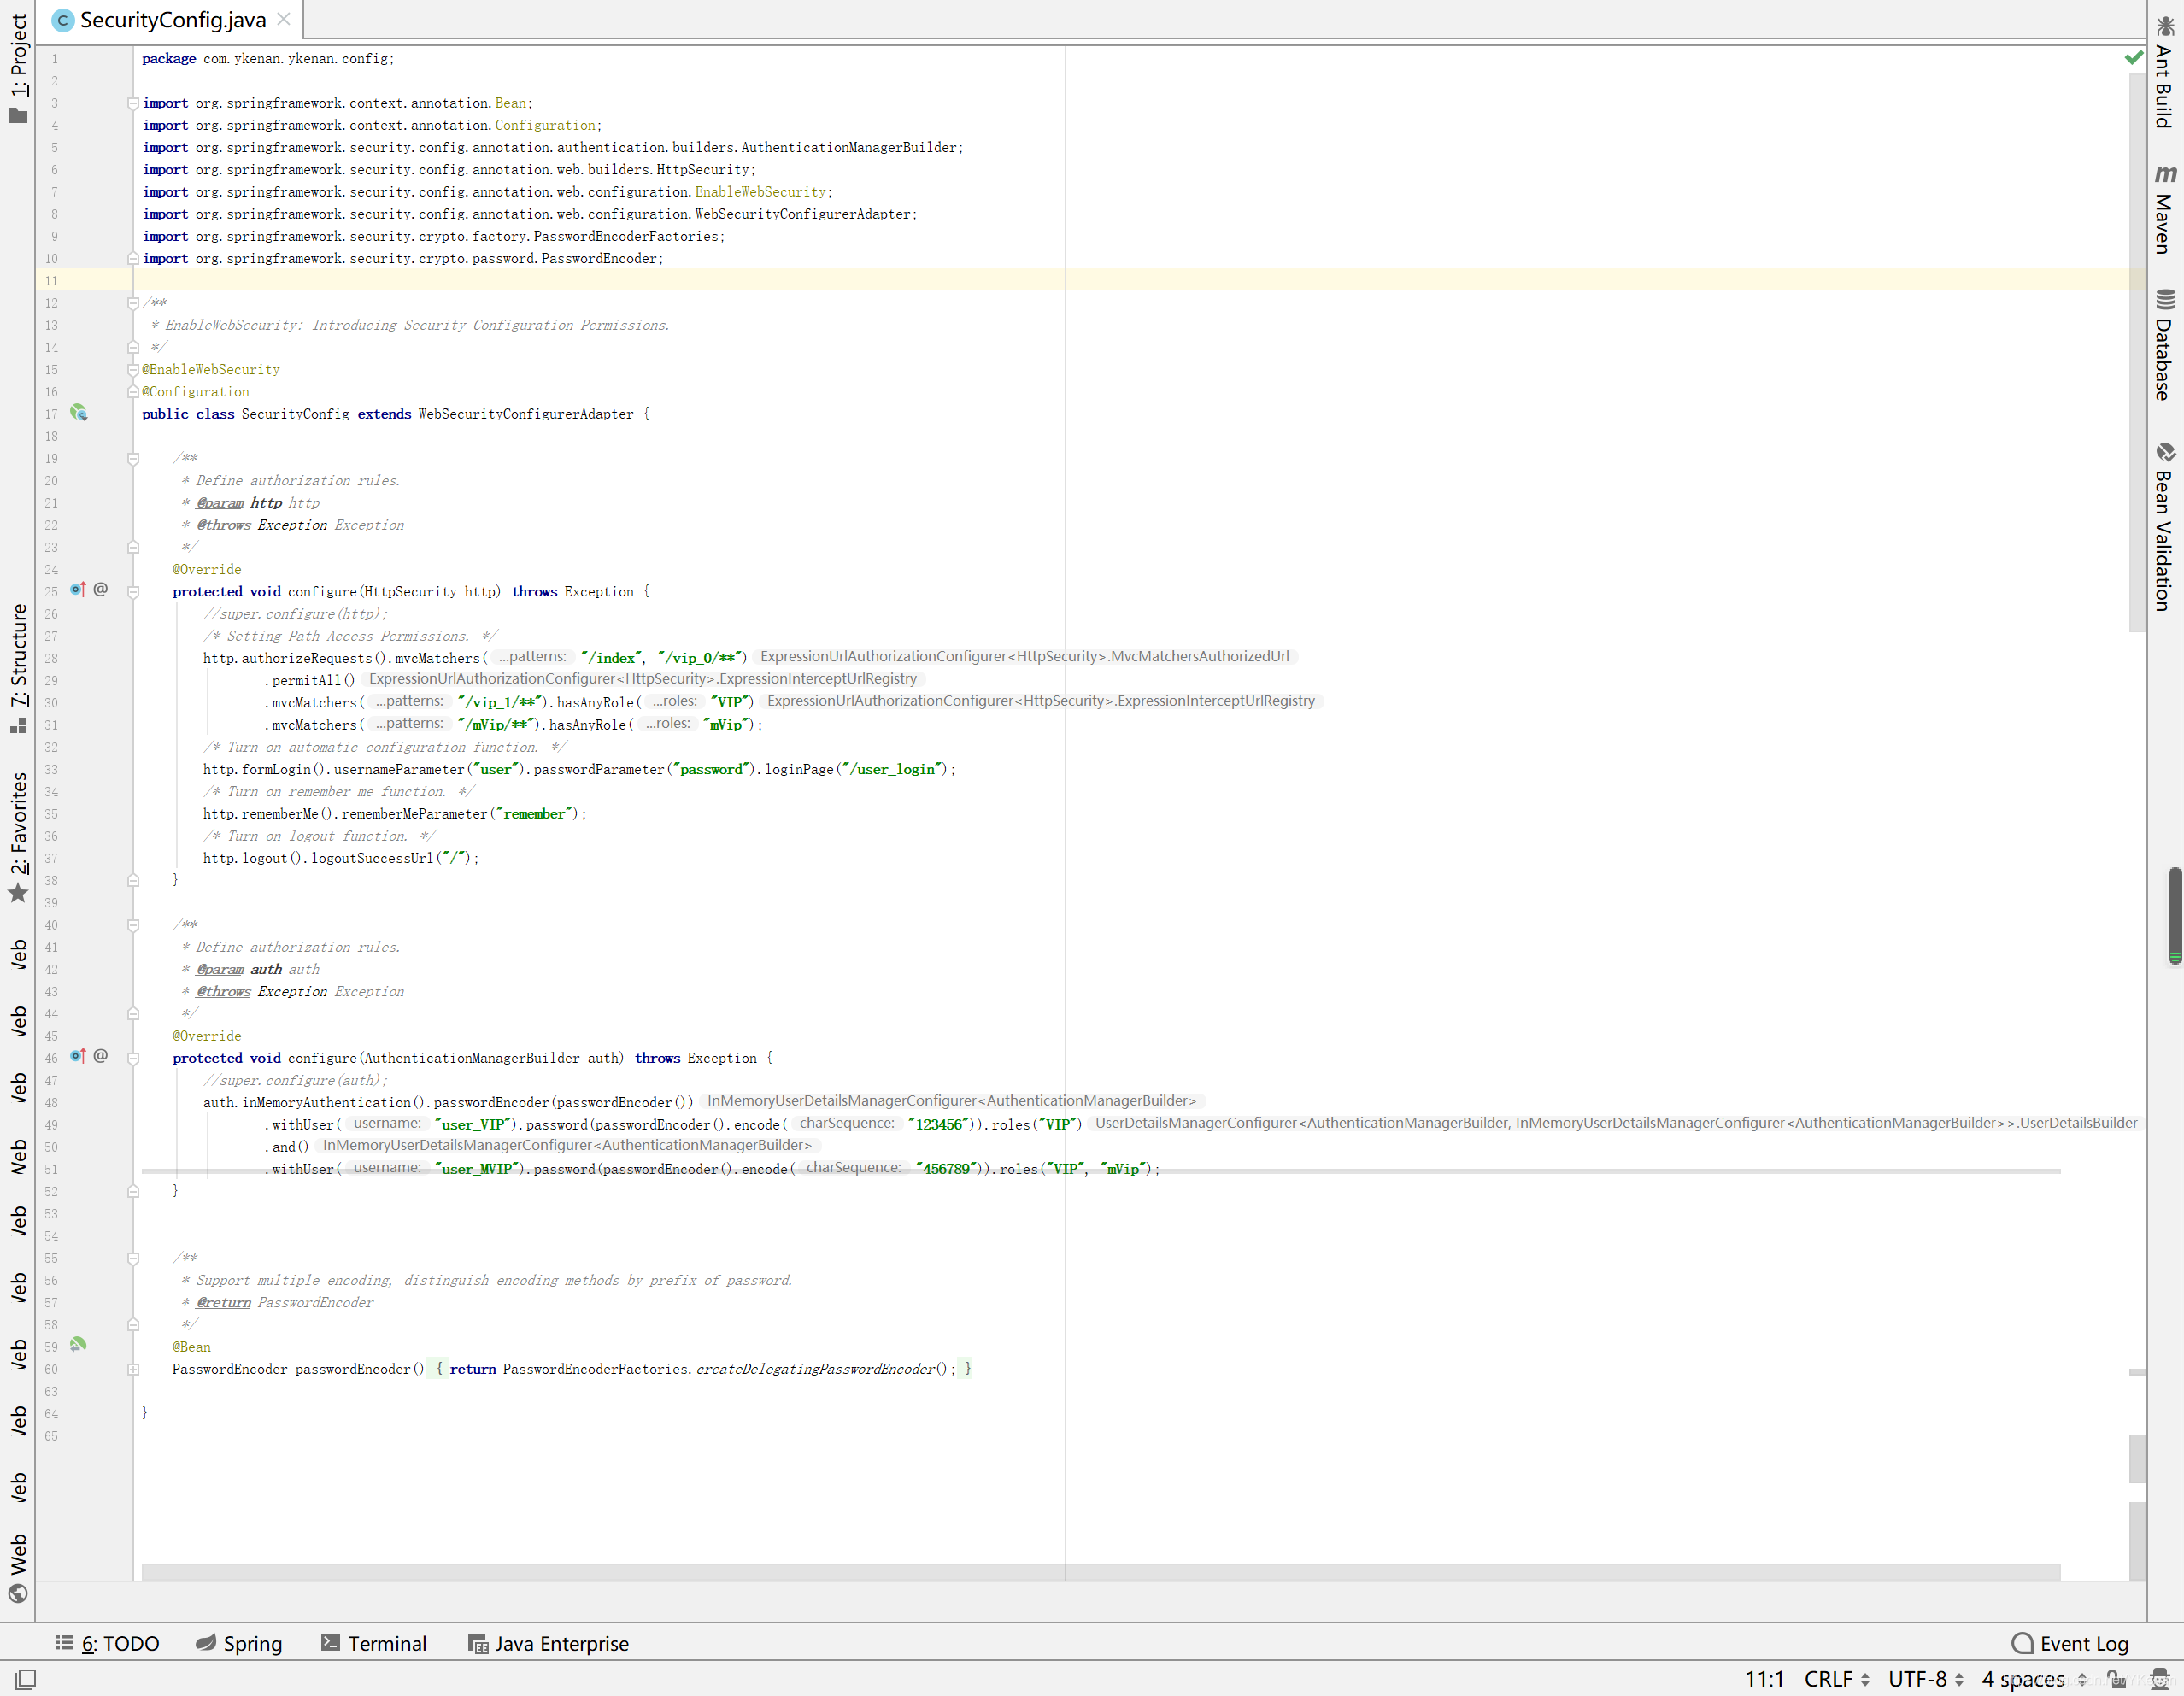Click the "/index" string on line 28
The width and height of the screenshot is (2184, 1696).
pos(611,658)
